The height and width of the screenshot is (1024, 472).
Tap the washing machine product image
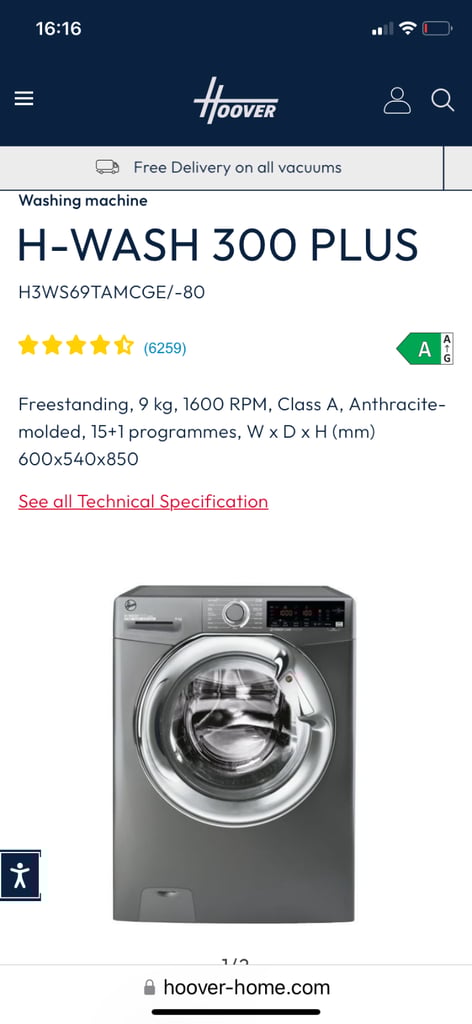(234, 754)
